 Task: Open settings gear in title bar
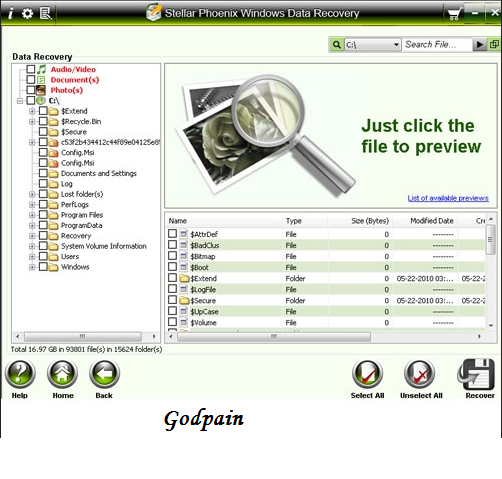[27, 14]
